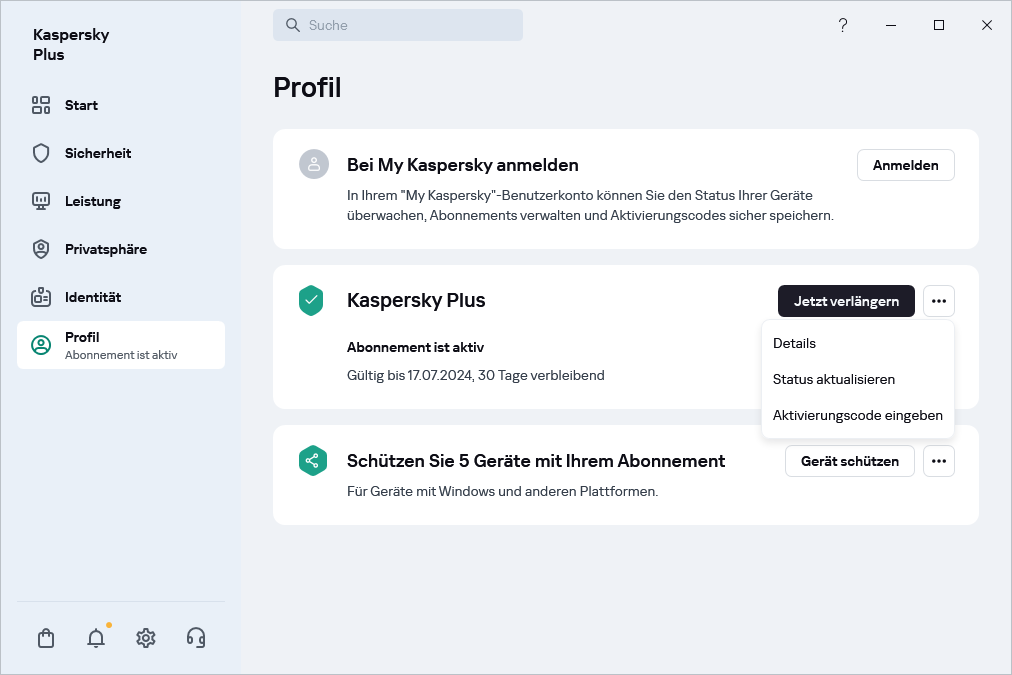Collapse the Kaspersky Plus three-dot menu
The height and width of the screenshot is (675, 1012).
tap(939, 301)
